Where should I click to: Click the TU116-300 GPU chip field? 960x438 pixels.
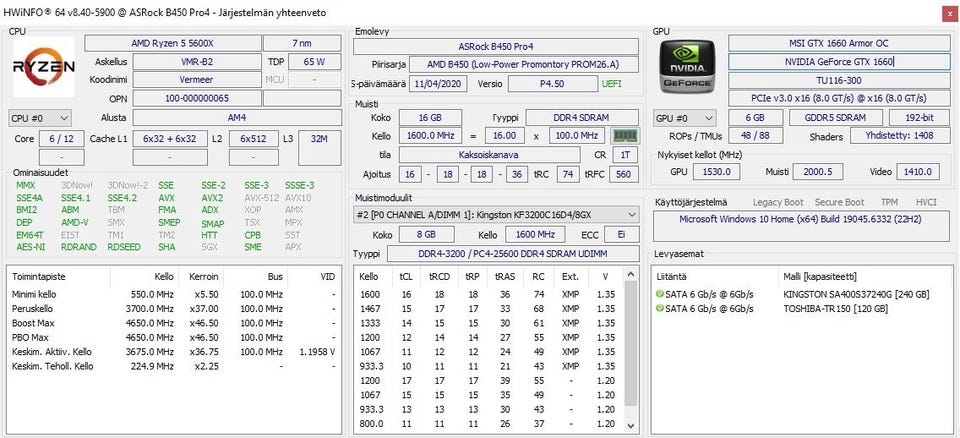839,80
